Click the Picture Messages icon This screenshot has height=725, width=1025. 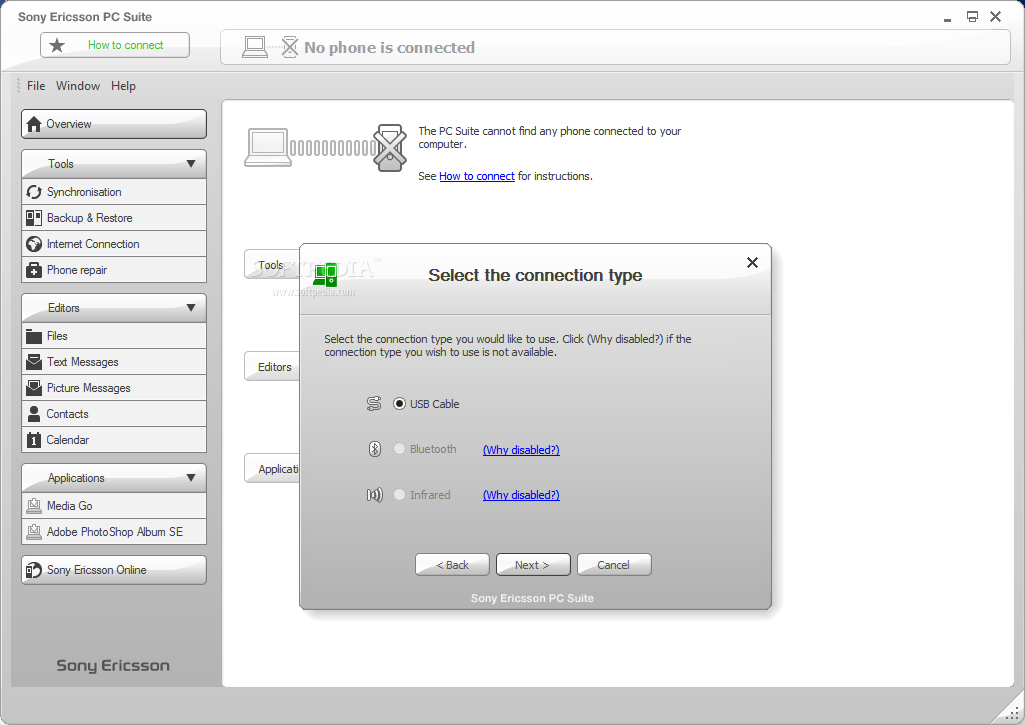pyautogui.click(x=34, y=388)
